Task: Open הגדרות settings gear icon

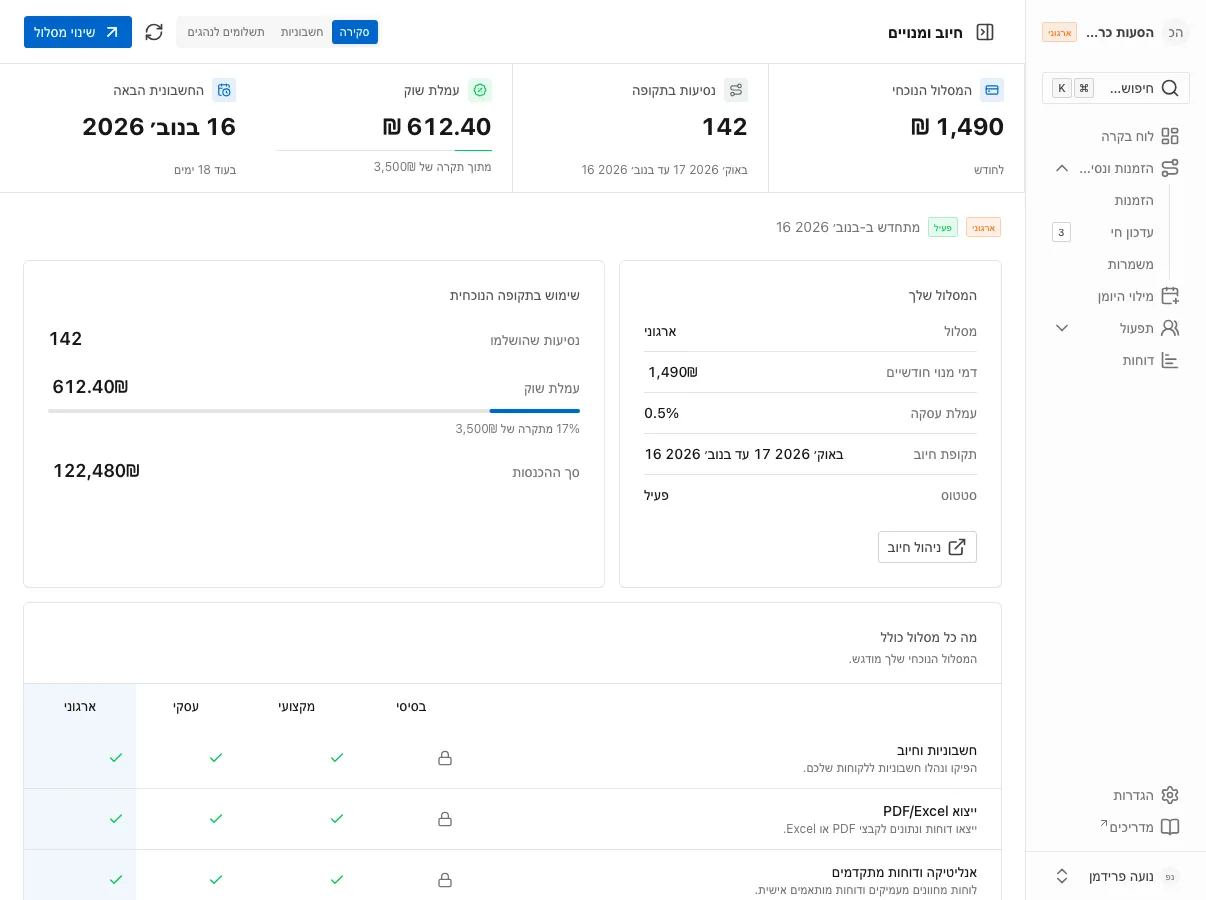Action: click(x=1170, y=795)
